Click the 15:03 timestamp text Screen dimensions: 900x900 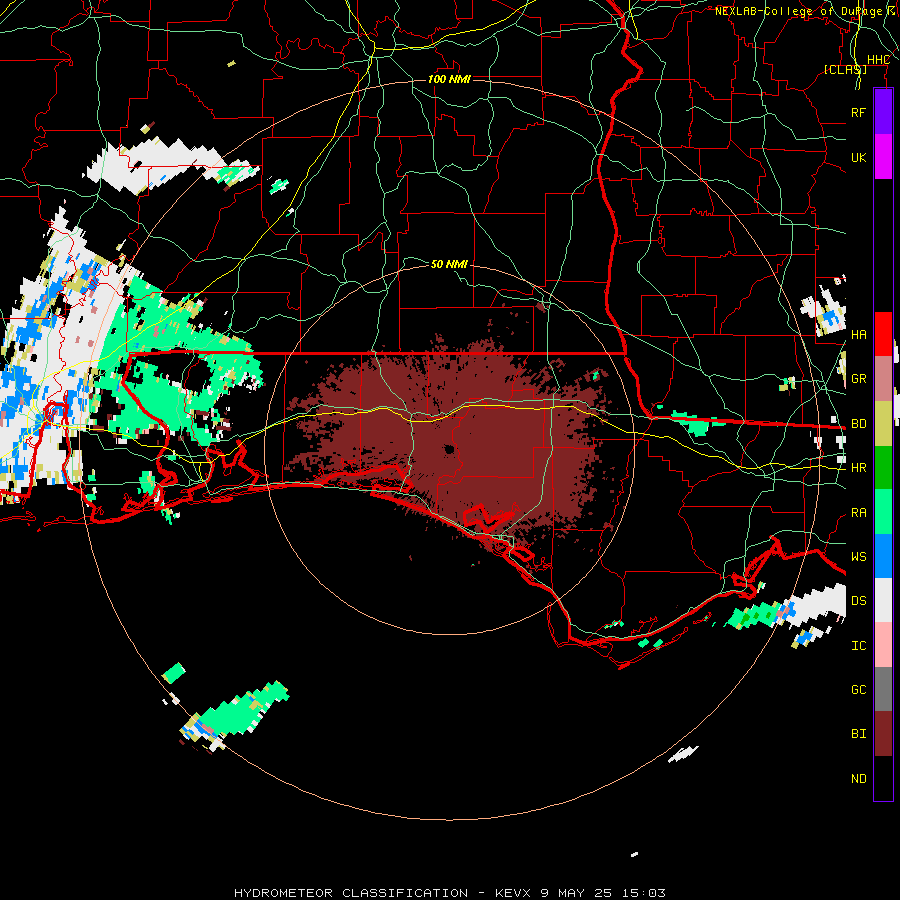[x=645, y=893]
